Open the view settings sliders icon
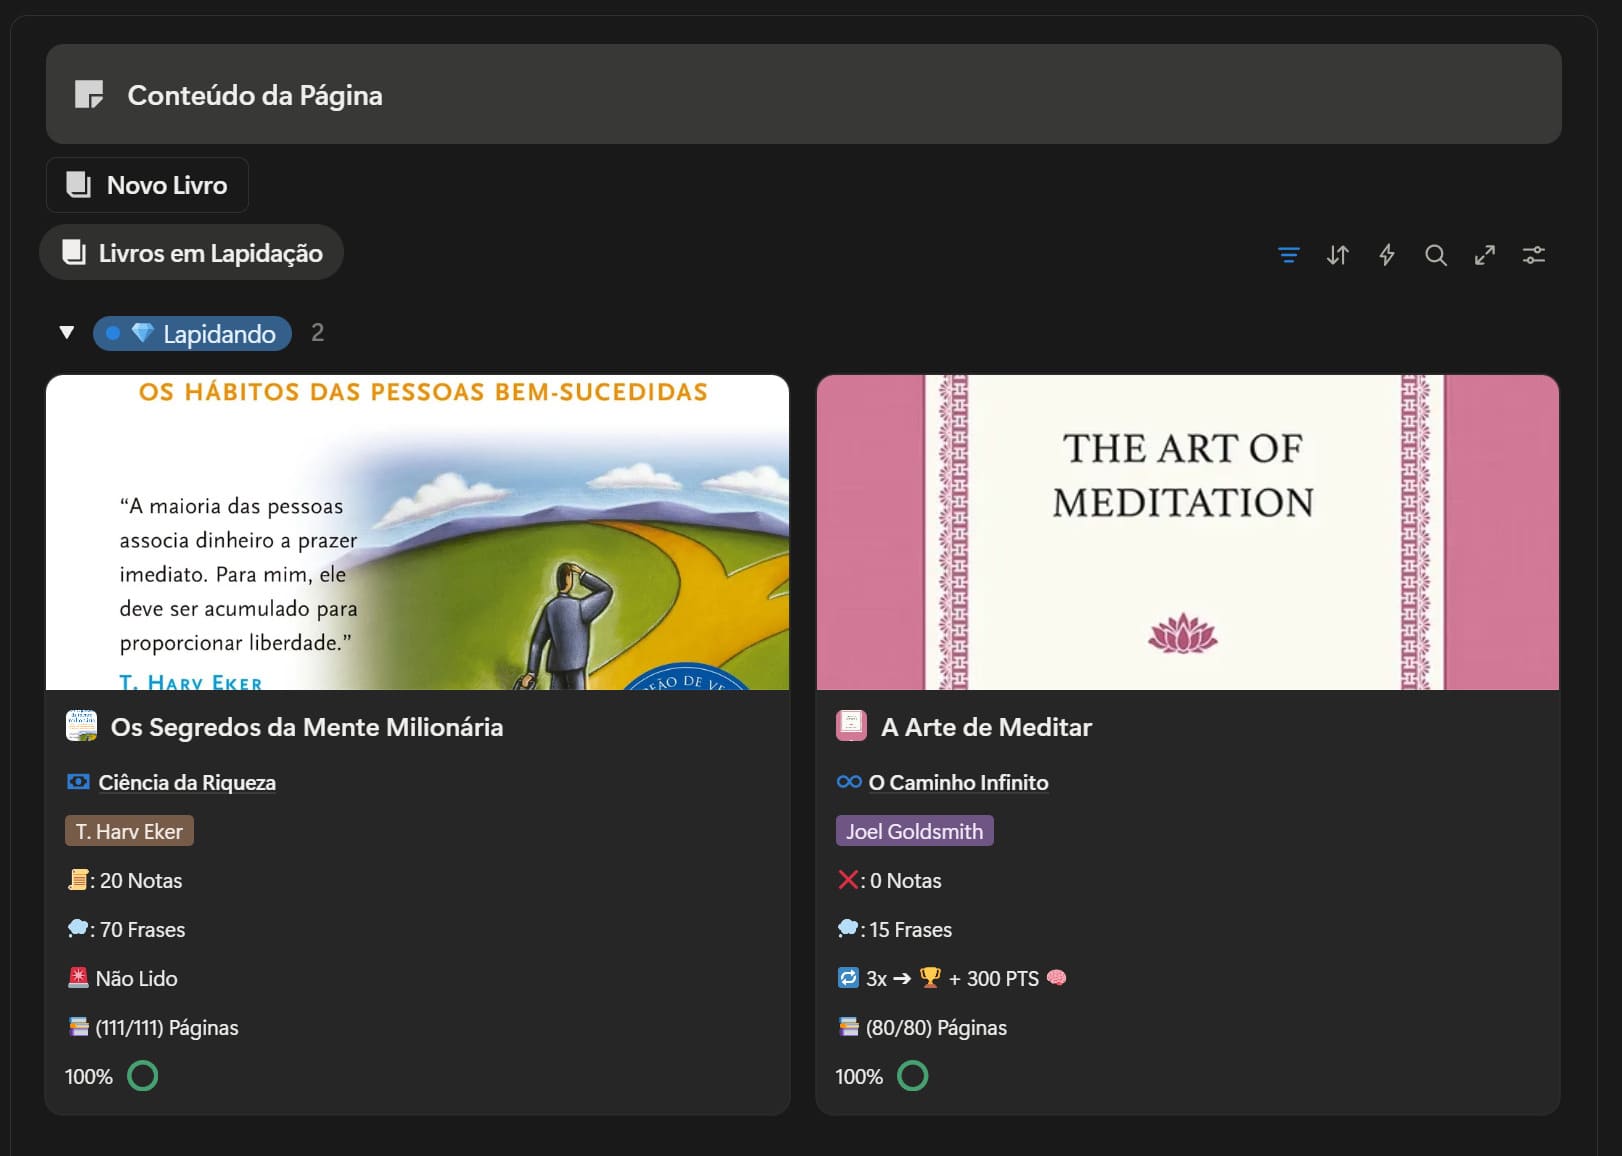The image size is (1622, 1156). click(1534, 255)
